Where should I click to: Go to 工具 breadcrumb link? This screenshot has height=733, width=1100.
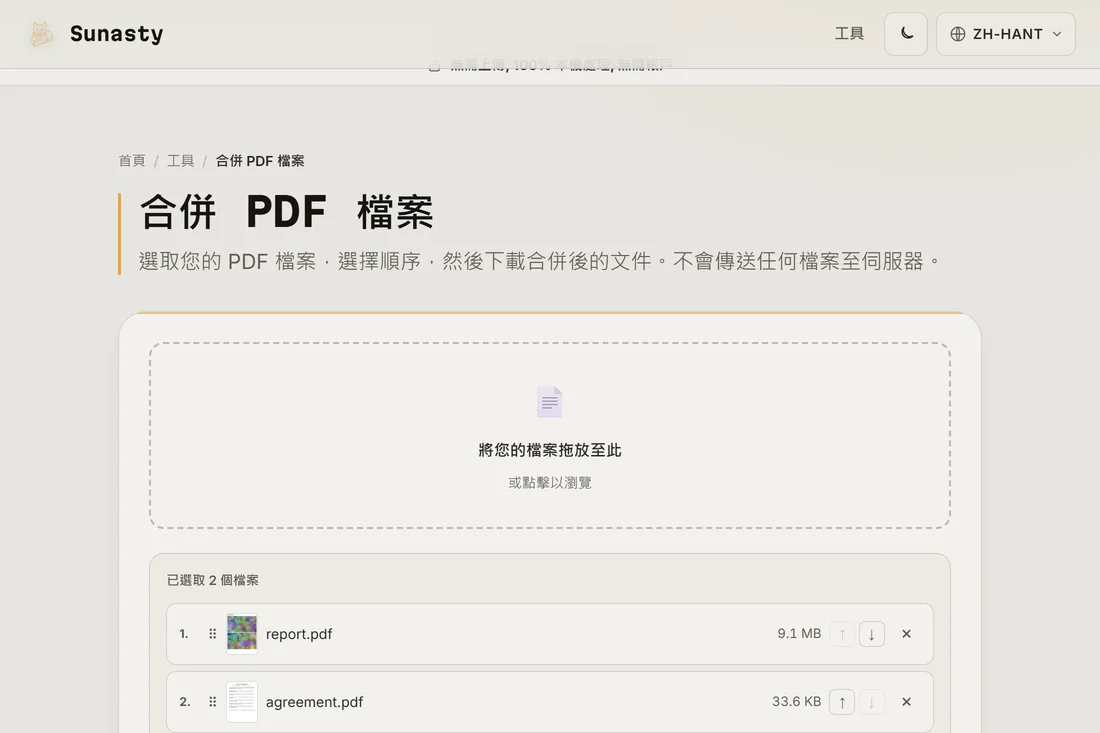[x=180, y=161]
